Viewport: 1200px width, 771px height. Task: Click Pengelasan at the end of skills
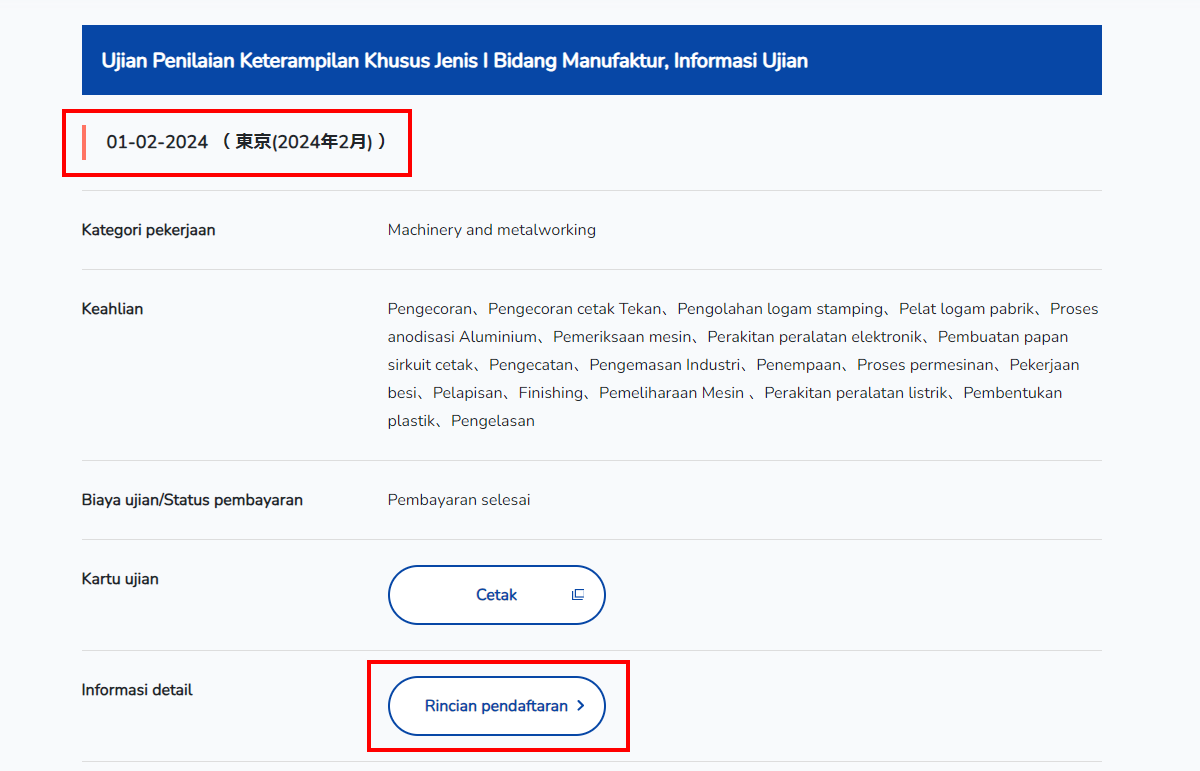492,421
